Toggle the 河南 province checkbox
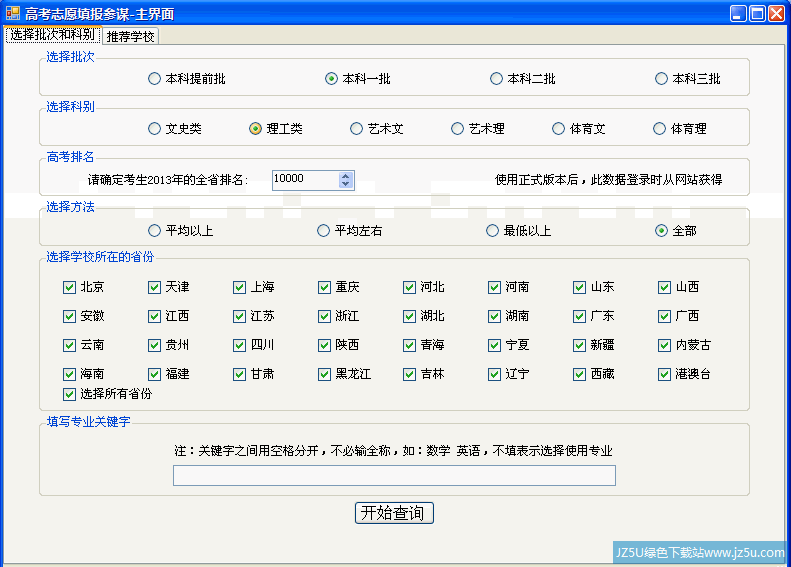 click(x=494, y=288)
